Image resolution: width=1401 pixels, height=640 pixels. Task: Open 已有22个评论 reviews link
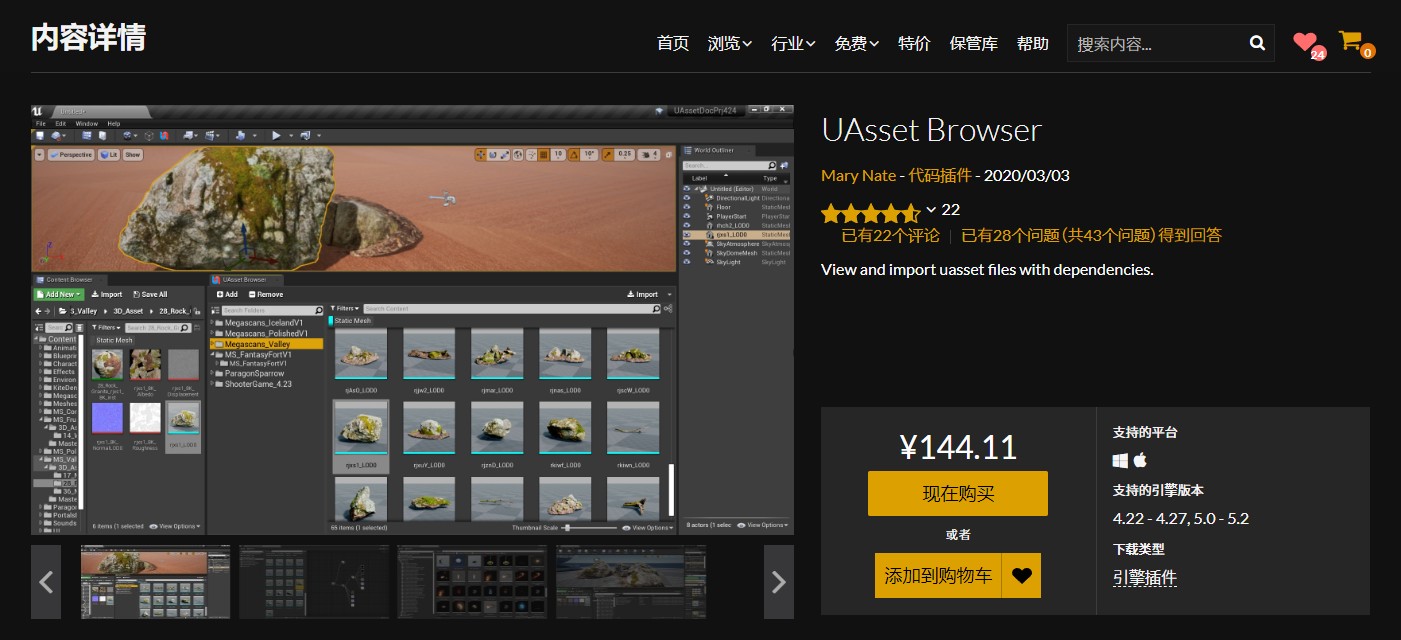coord(890,235)
